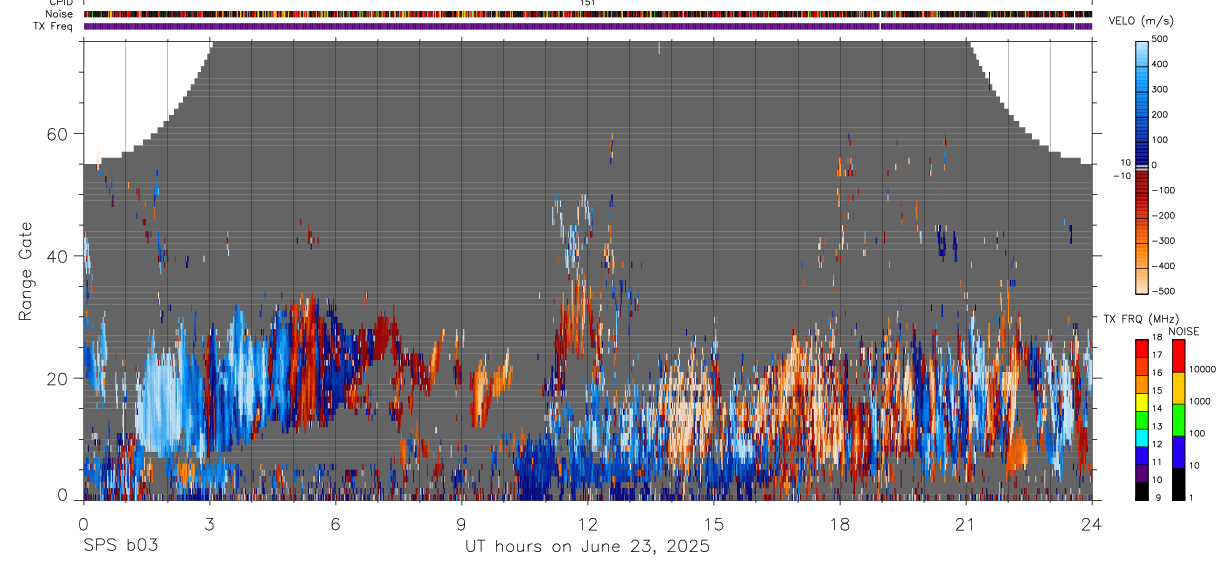Image resolution: width=1228 pixels, height=567 pixels.
Task: Pick the red top swatch of noise legend
Action: [1178, 356]
